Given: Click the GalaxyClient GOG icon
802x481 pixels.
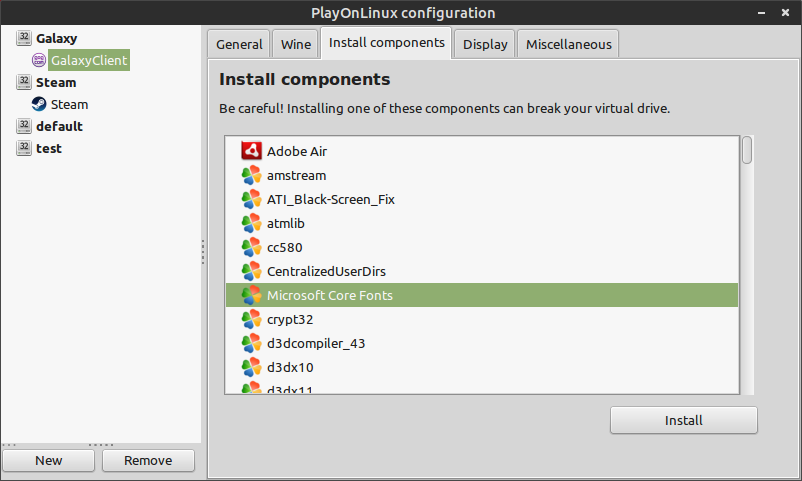Looking at the screenshot, I should [x=39, y=60].
